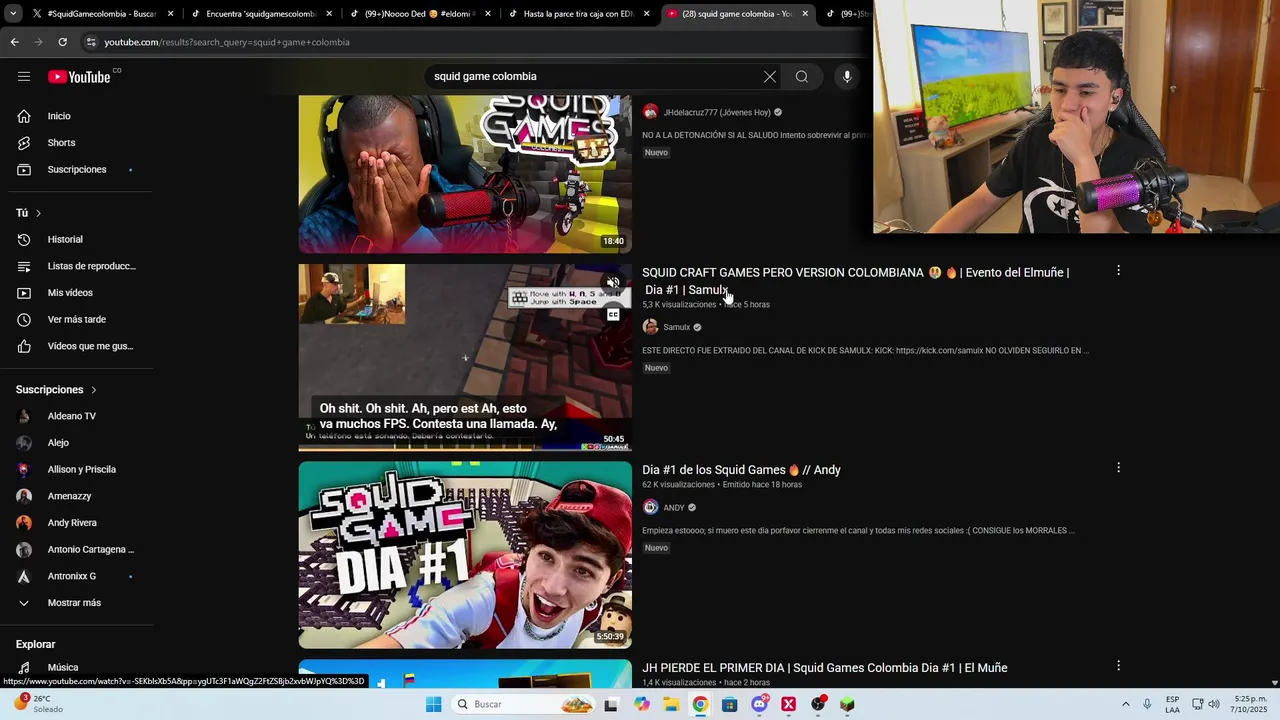Open Dia #1 de los Squid Games title
Image resolution: width=1280 pixels, height=720 pixels.
pyautogui.click(x=741, y=470)
